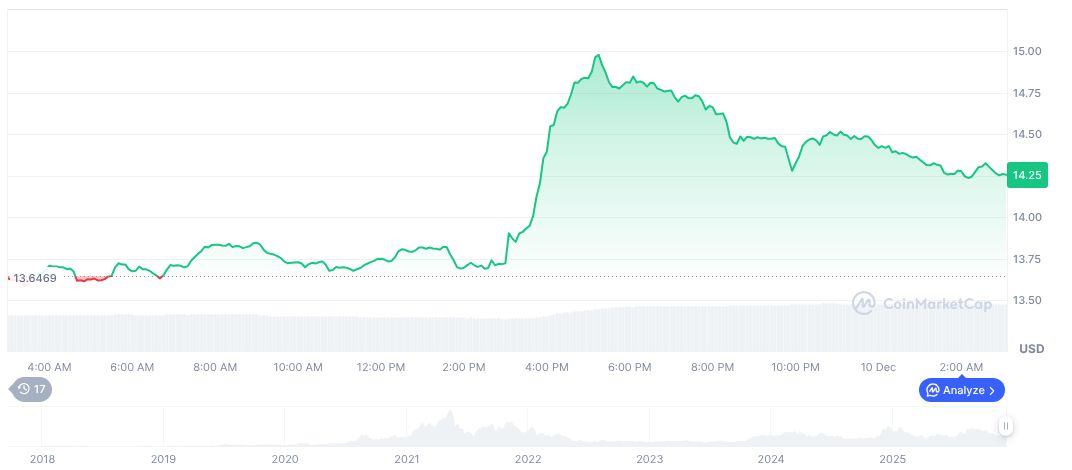Click the volume bars below 4:00 PM
The width and height of the screenshot is (1072, 470).
pos(546,330)
